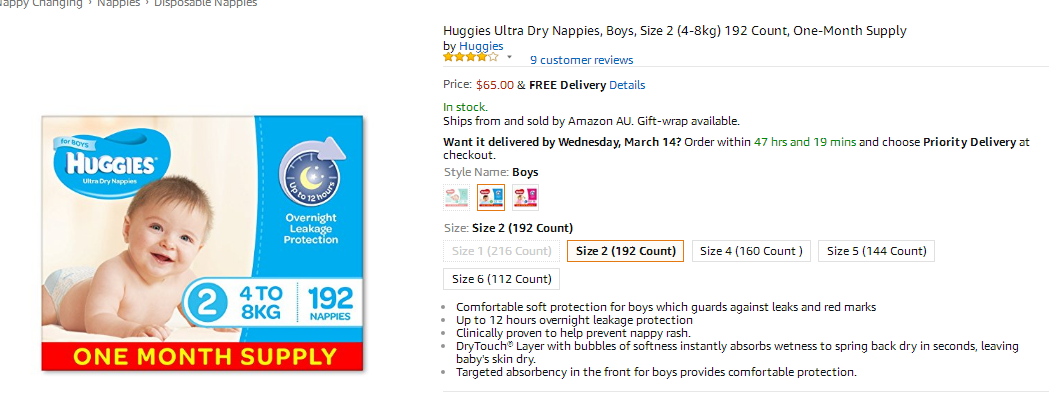Click the Huggies nappies product image
1053x395 pixels.
pos(202,243)
